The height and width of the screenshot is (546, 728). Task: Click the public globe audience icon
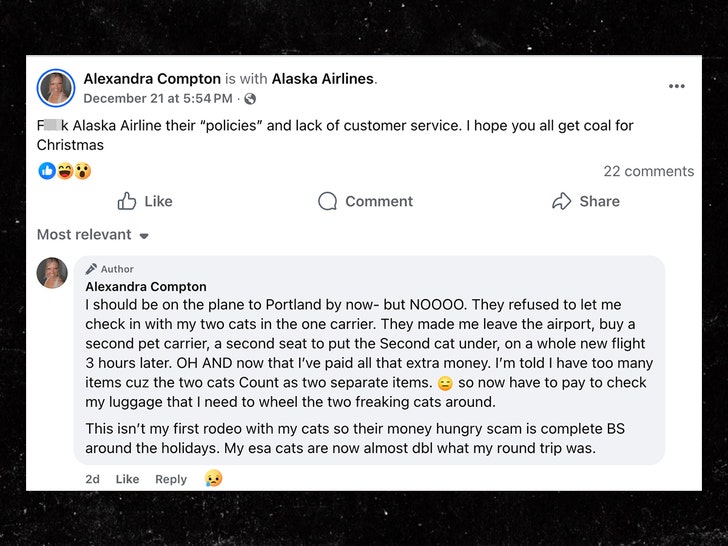[250, 99]
